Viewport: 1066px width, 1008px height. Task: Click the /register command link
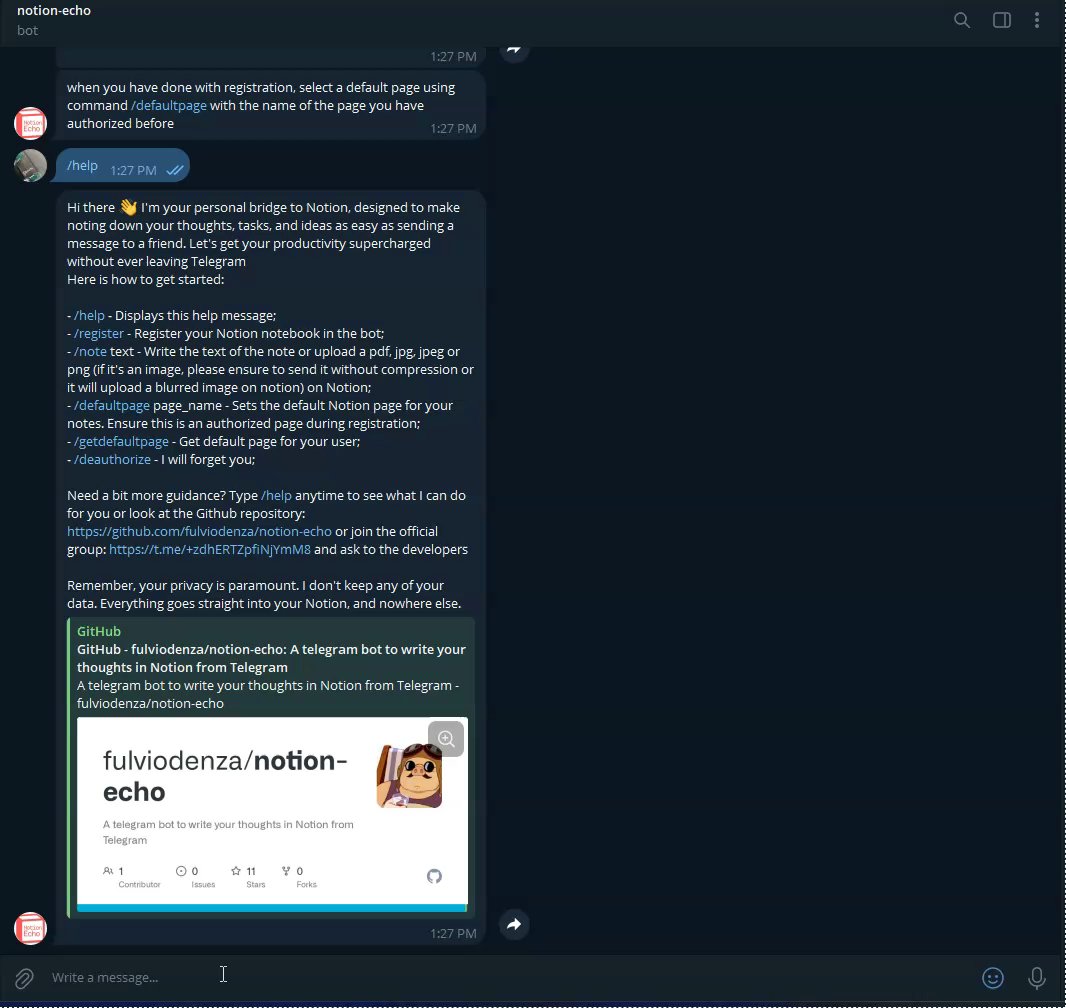[x=99, y=334]
